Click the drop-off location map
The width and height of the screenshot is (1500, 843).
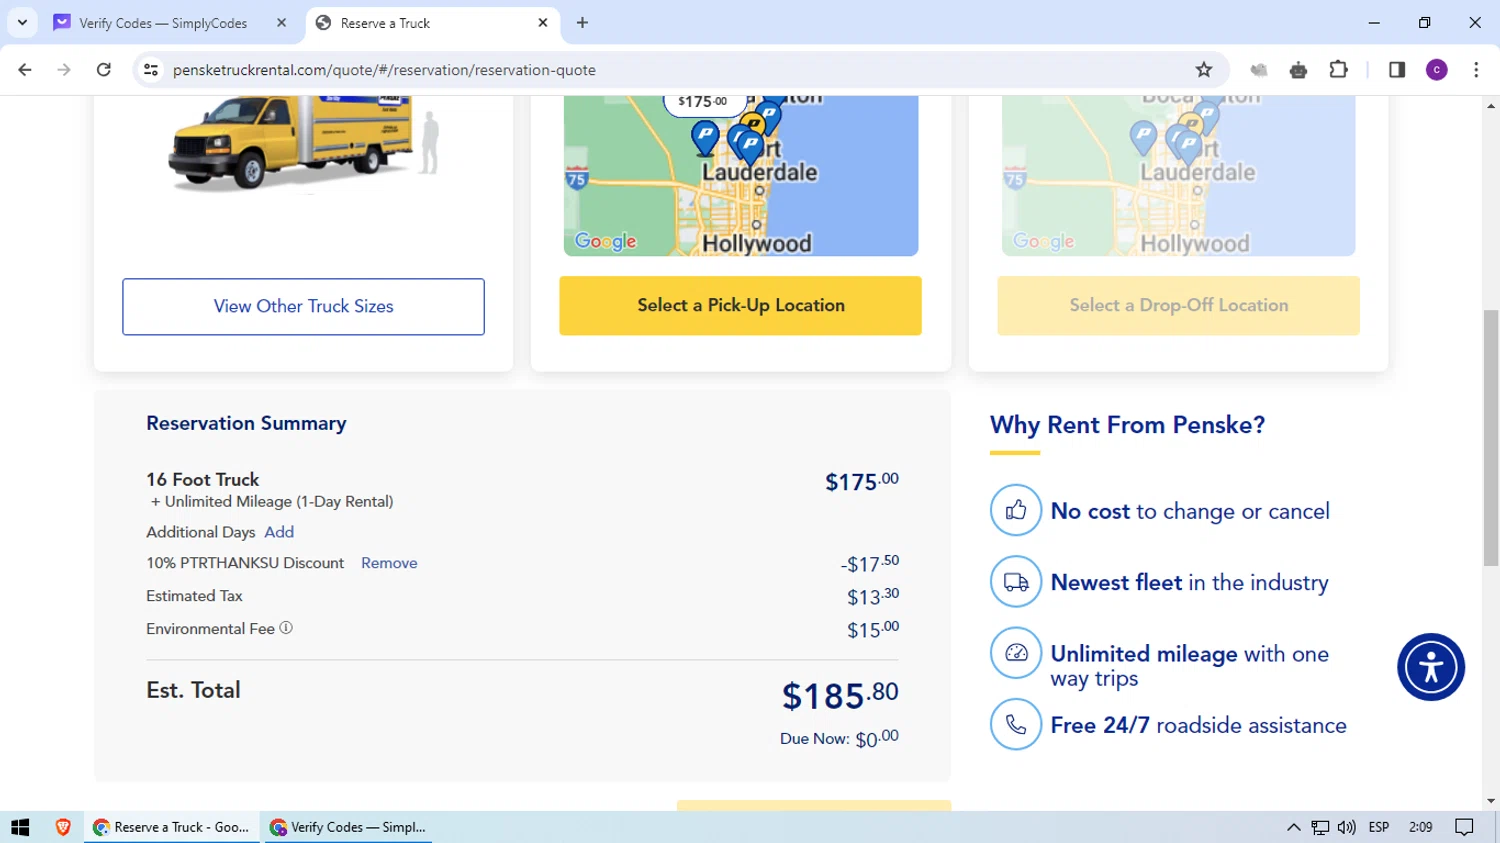point(1178,176)
